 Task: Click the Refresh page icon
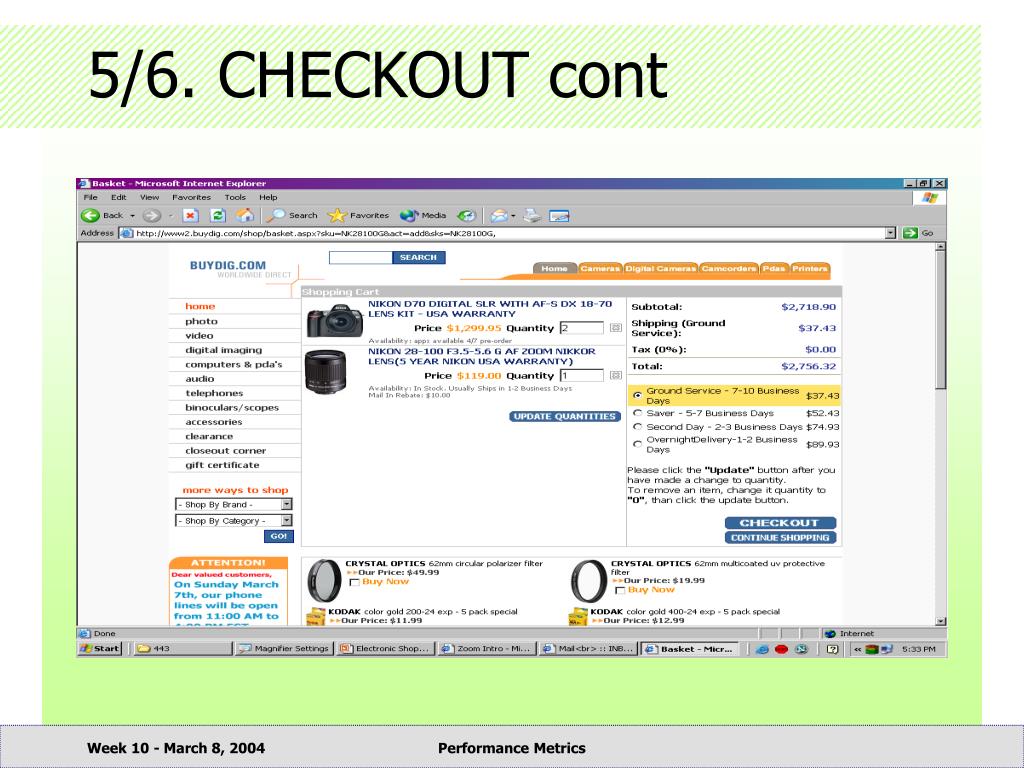point(218,216)
